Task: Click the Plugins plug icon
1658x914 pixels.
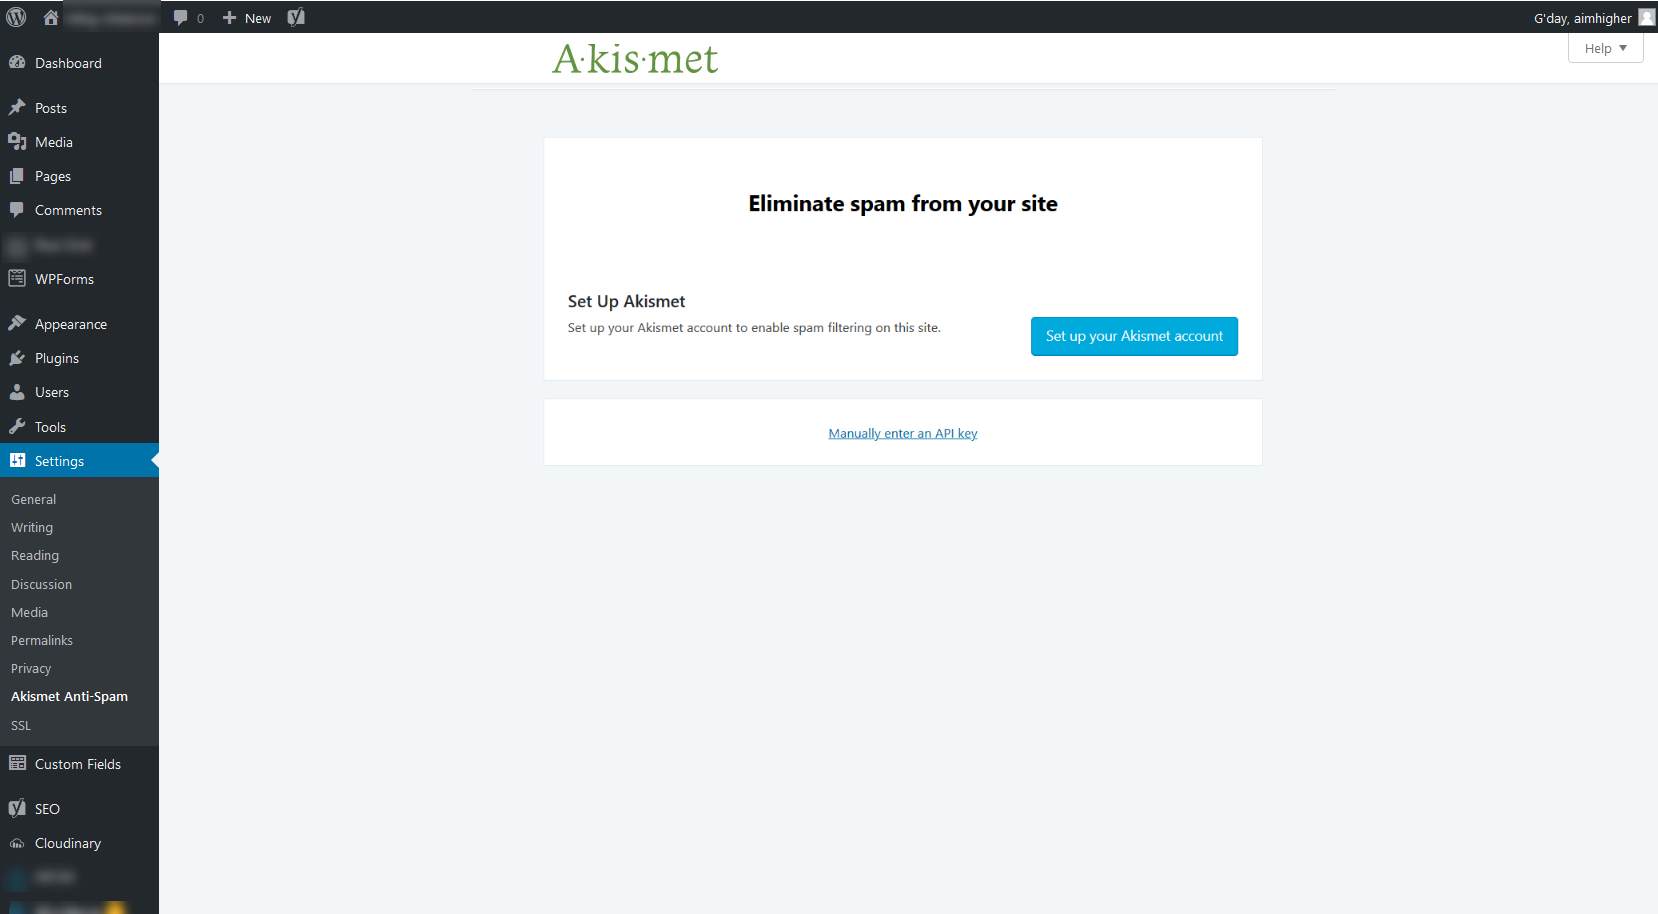Action: click(x=17, y=357)
